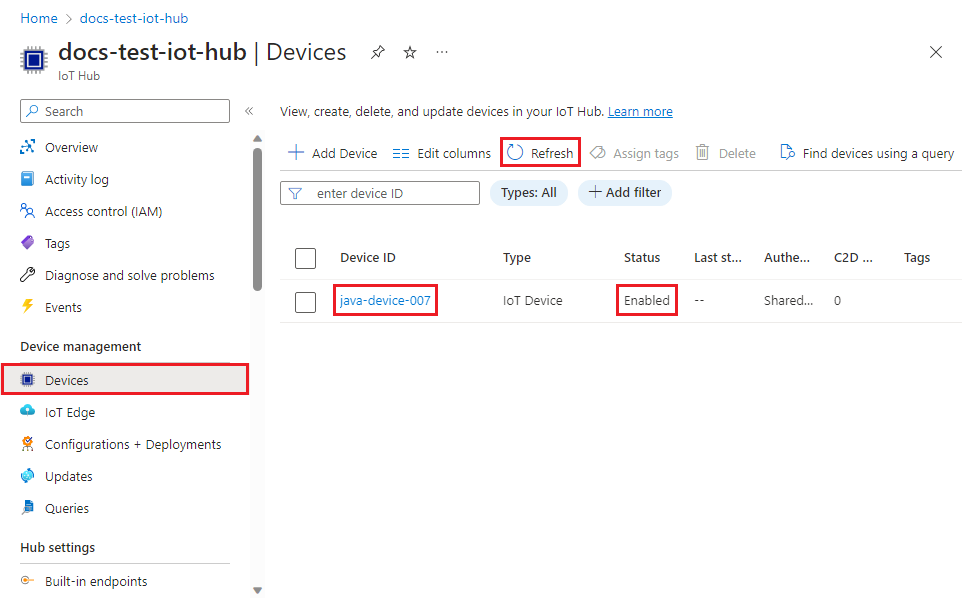Click the Queries document icon
The height and width of the screenshot is (598, 972).
click(x=27, y=508)
